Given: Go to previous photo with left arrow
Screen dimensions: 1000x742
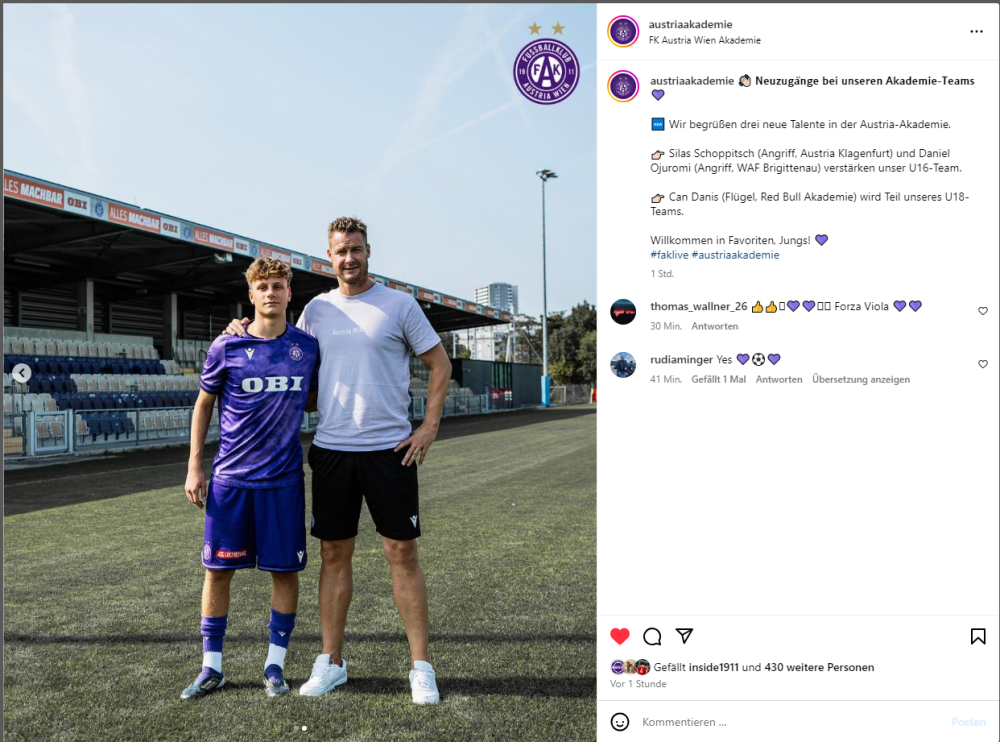Looking at the screenshot, I should click(x=22, y=373).
